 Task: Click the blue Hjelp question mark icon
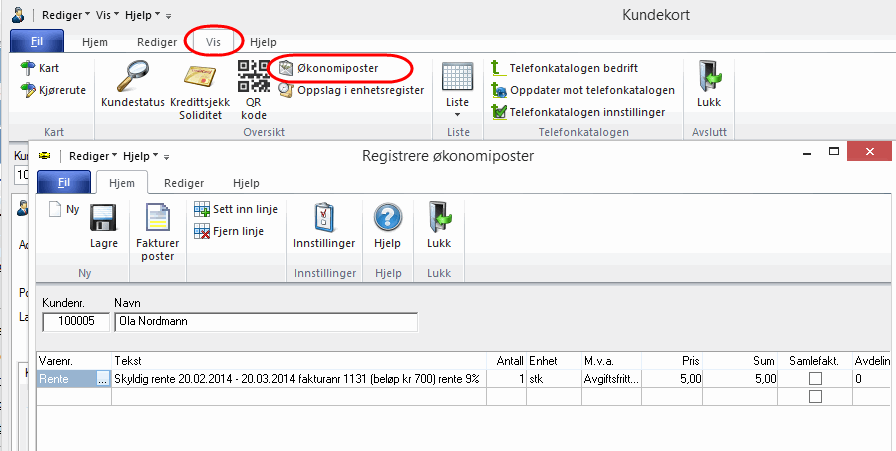(386, 220)
